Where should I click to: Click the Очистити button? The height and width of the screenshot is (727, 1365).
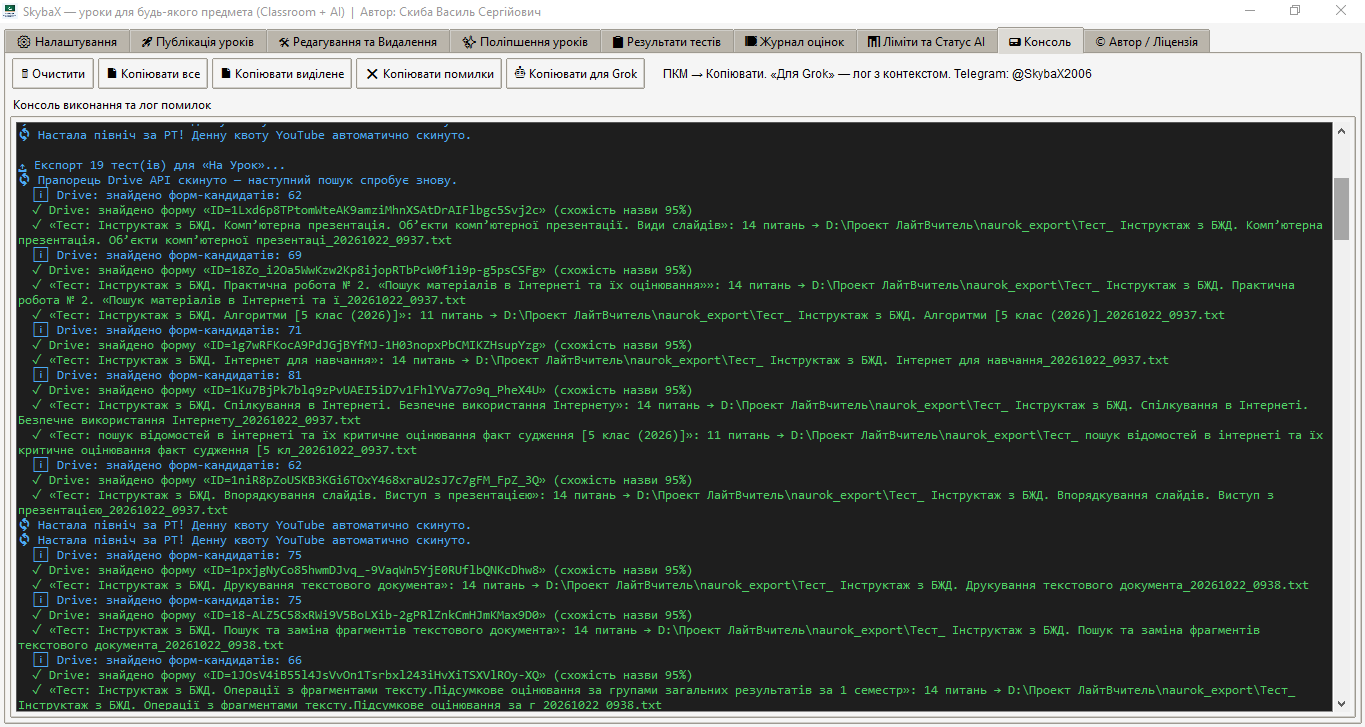tap(54, 74)
